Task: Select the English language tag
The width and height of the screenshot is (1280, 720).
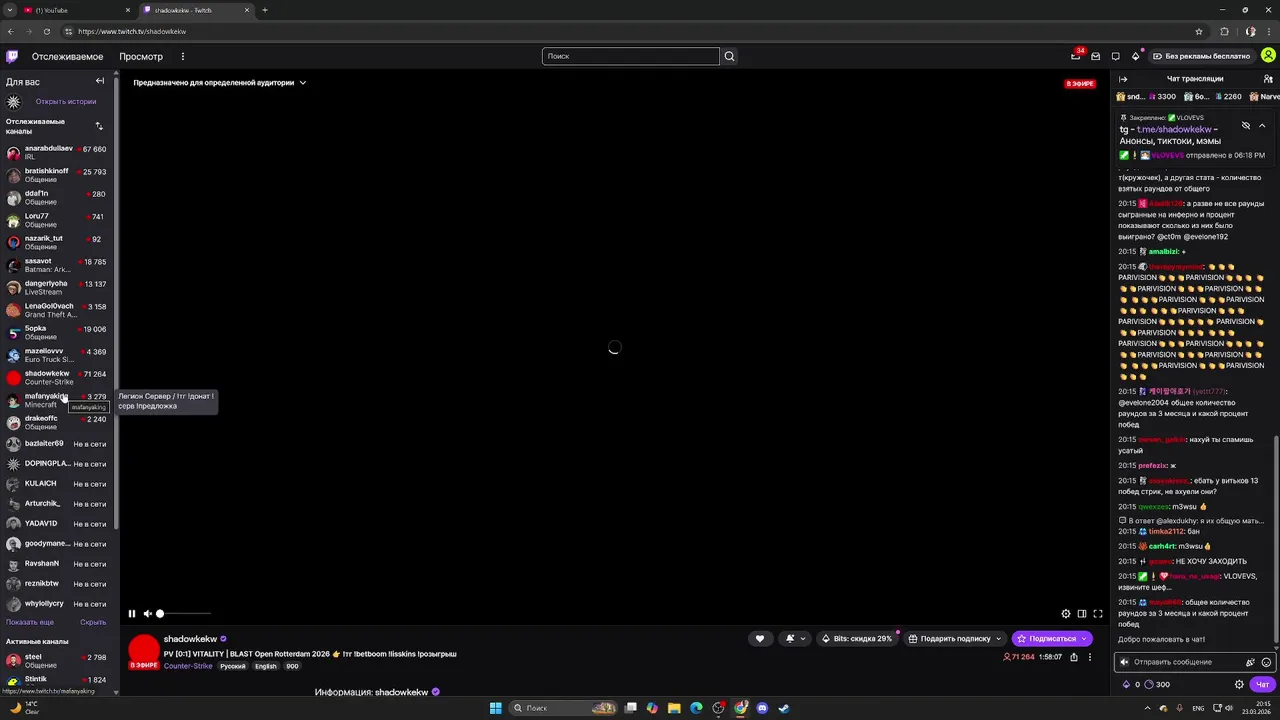Action: tap(266, 666)
